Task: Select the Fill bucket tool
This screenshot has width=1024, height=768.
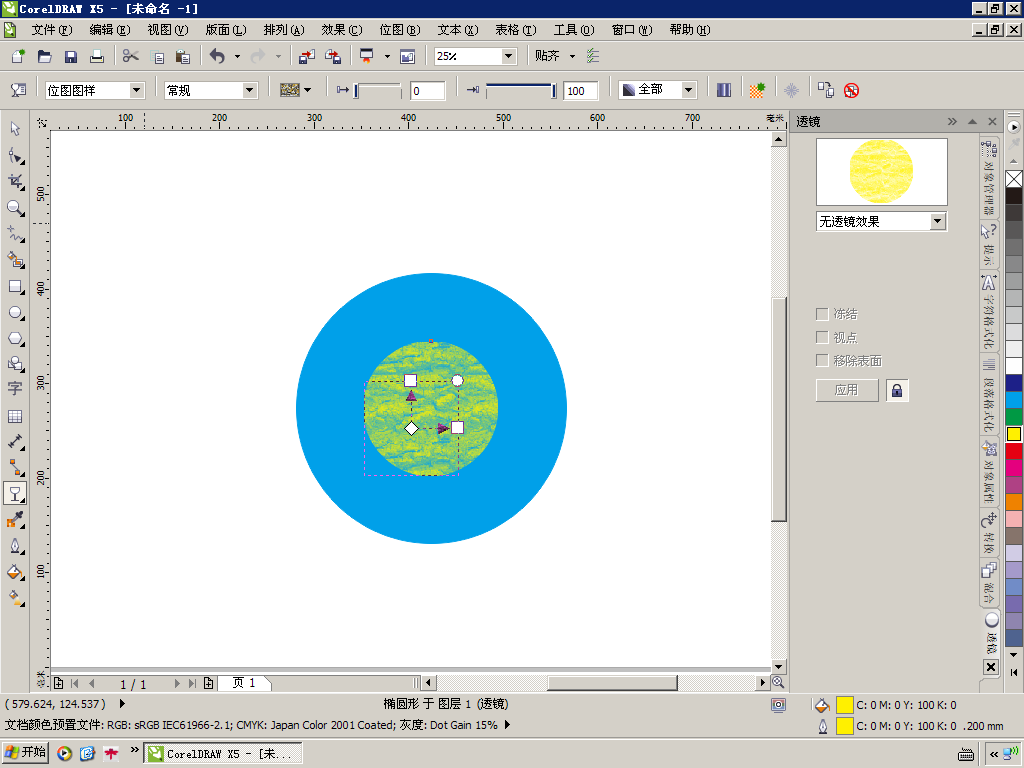Action: point(15,573)
